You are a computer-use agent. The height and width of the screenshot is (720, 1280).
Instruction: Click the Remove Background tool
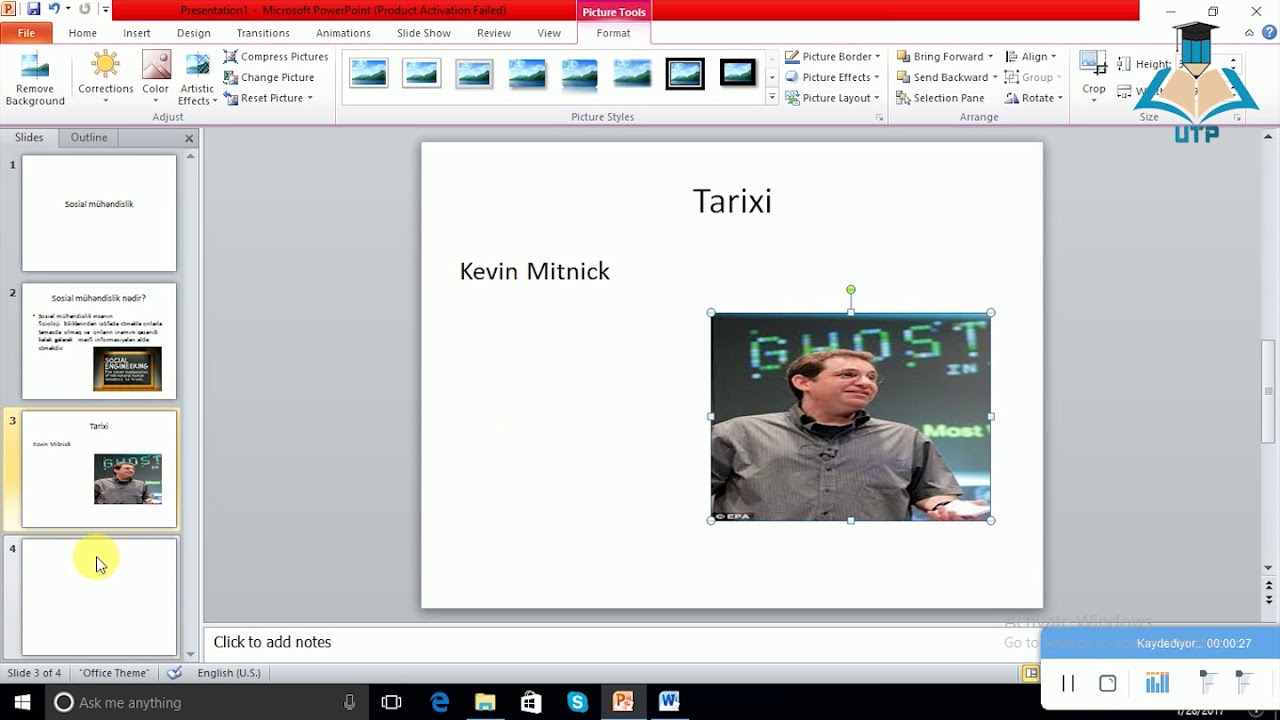(35, 79)
